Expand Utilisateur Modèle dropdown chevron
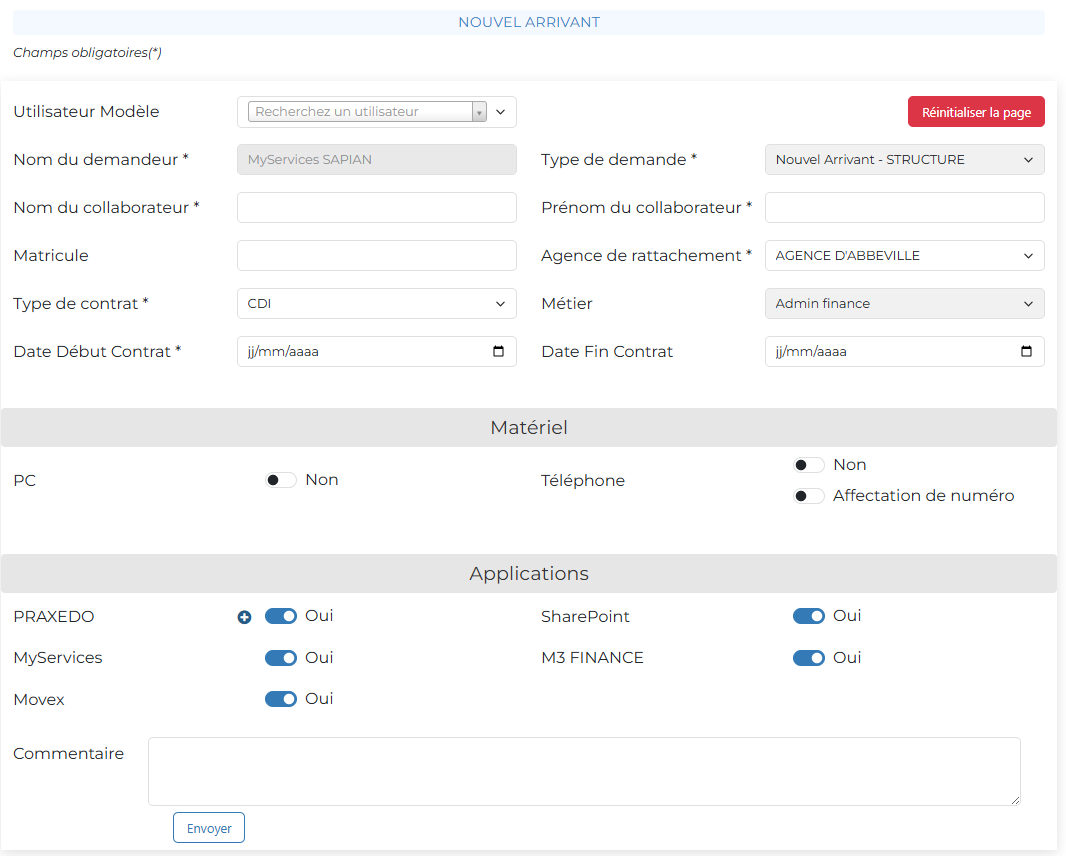The image size is (1066, 856). pyautogui.click(x=501, y=112)
